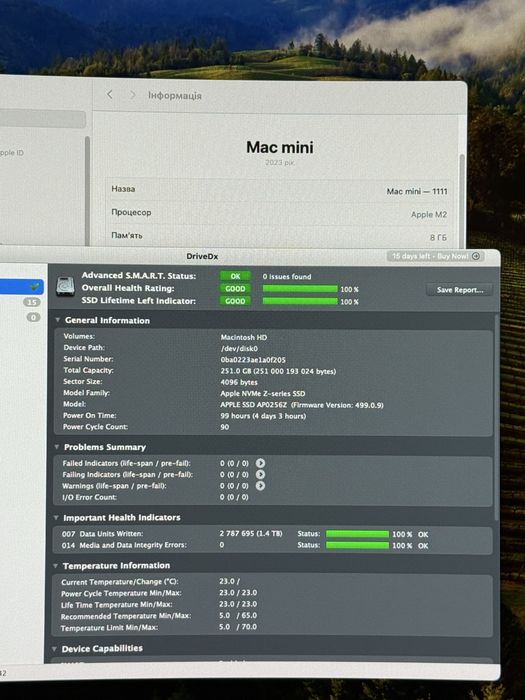Click the Save Report... button
This screenshot has width=525, height=700.
459,290
